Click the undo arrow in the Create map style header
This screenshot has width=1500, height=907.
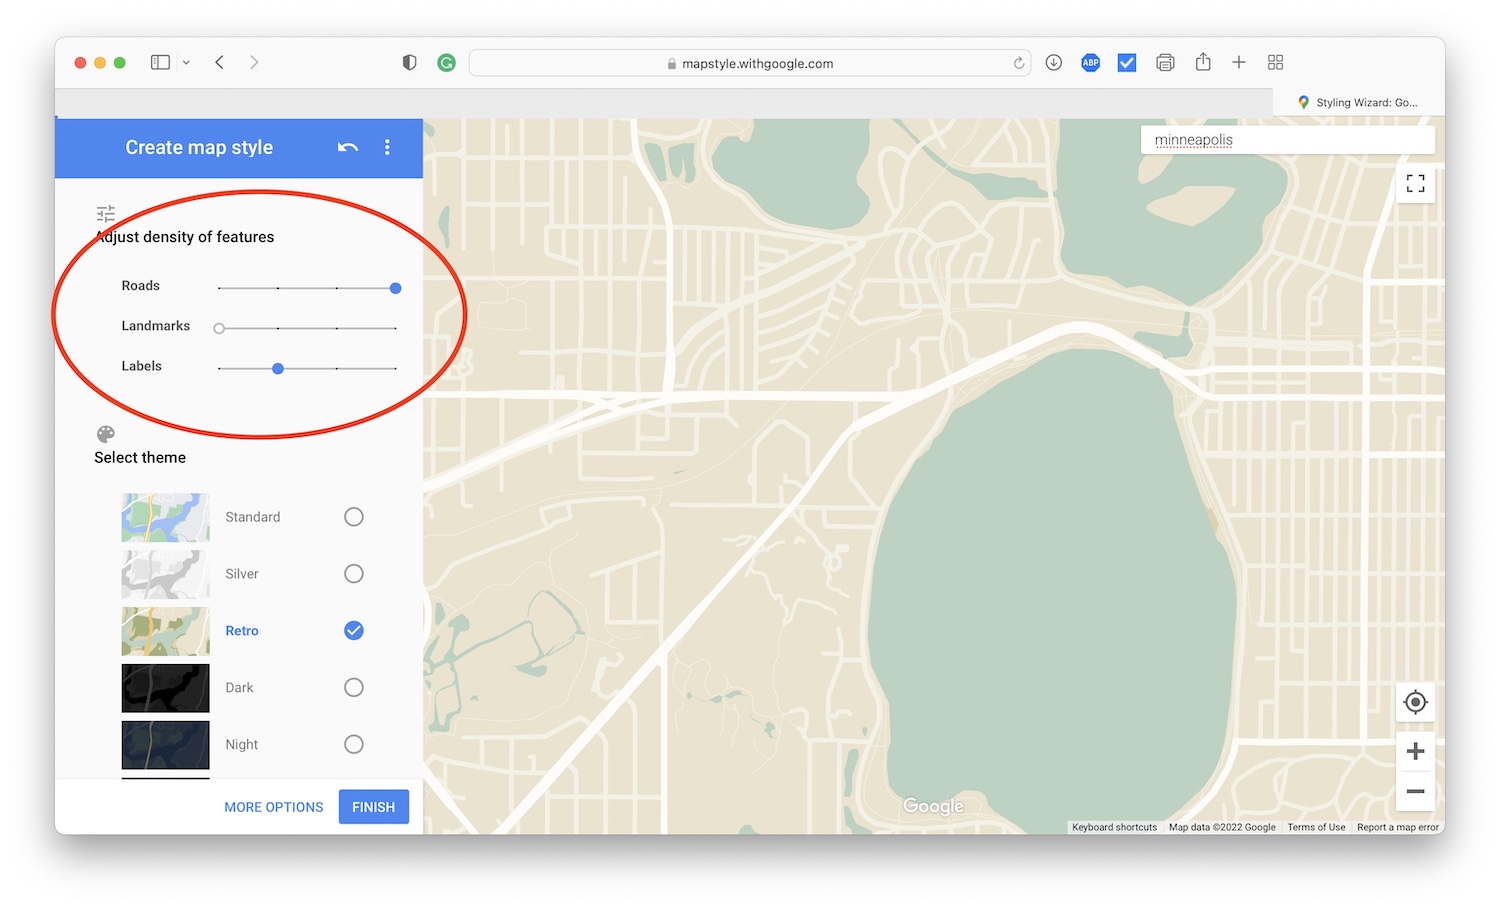click(347, 147)
